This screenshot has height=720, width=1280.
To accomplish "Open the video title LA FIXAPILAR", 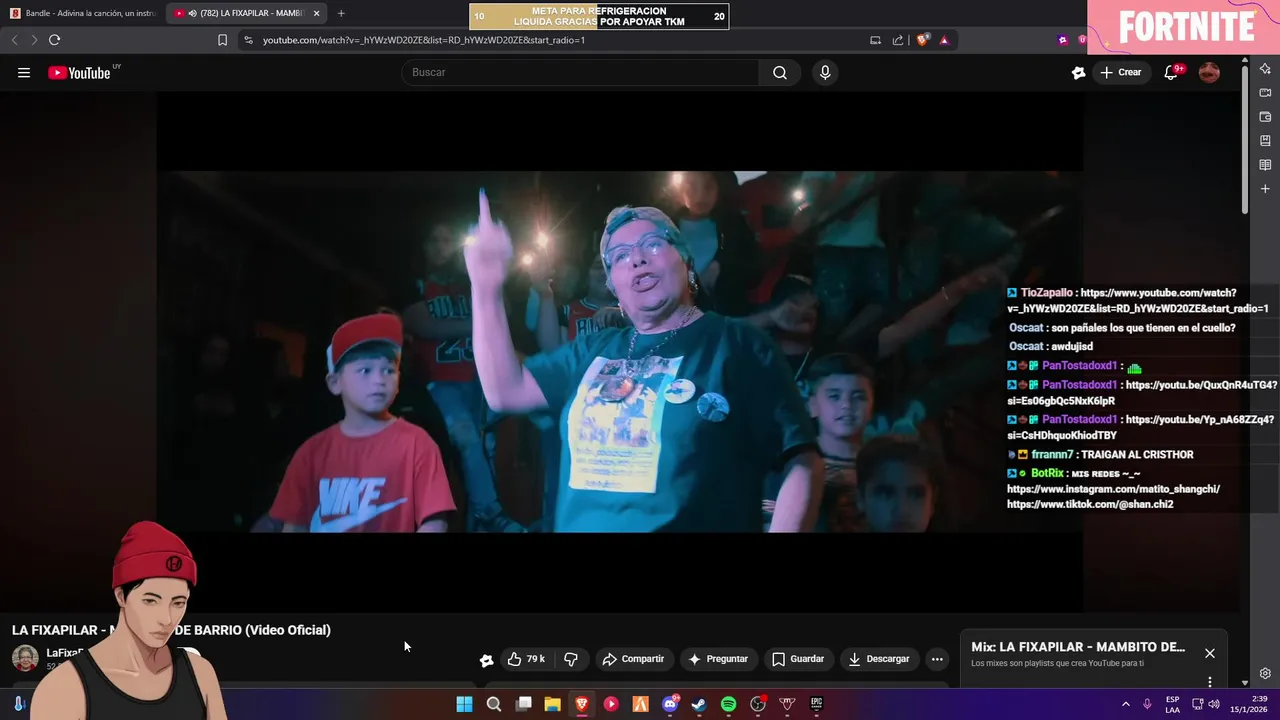I will coord(171,630).
